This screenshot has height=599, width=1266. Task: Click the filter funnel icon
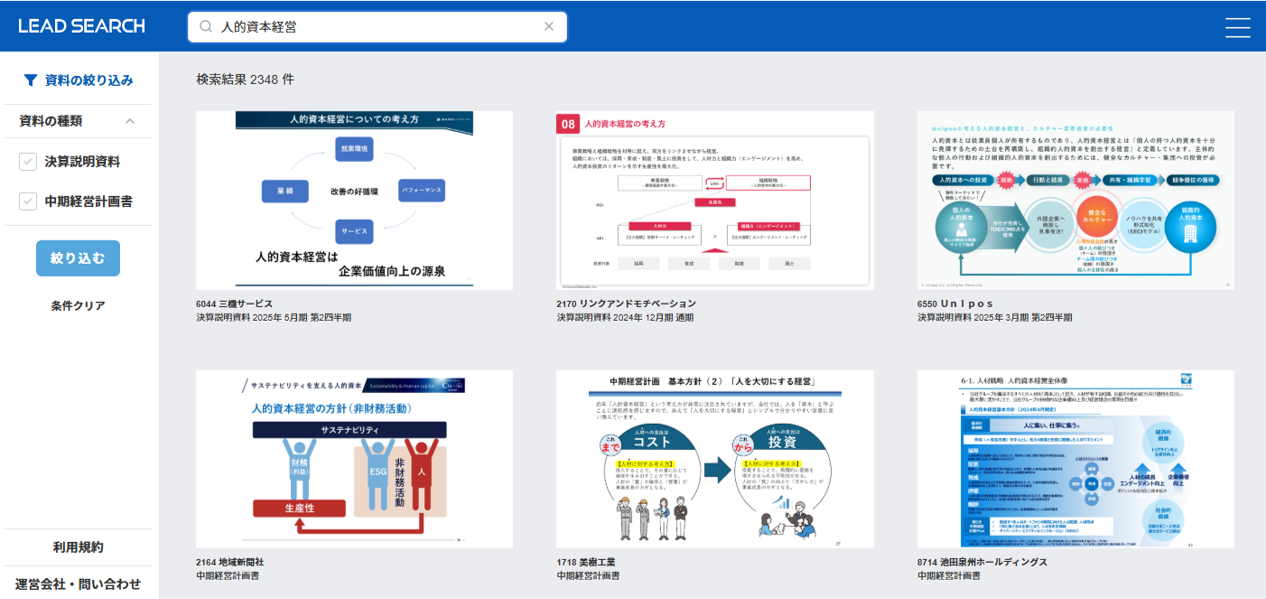tap(30, 80)
